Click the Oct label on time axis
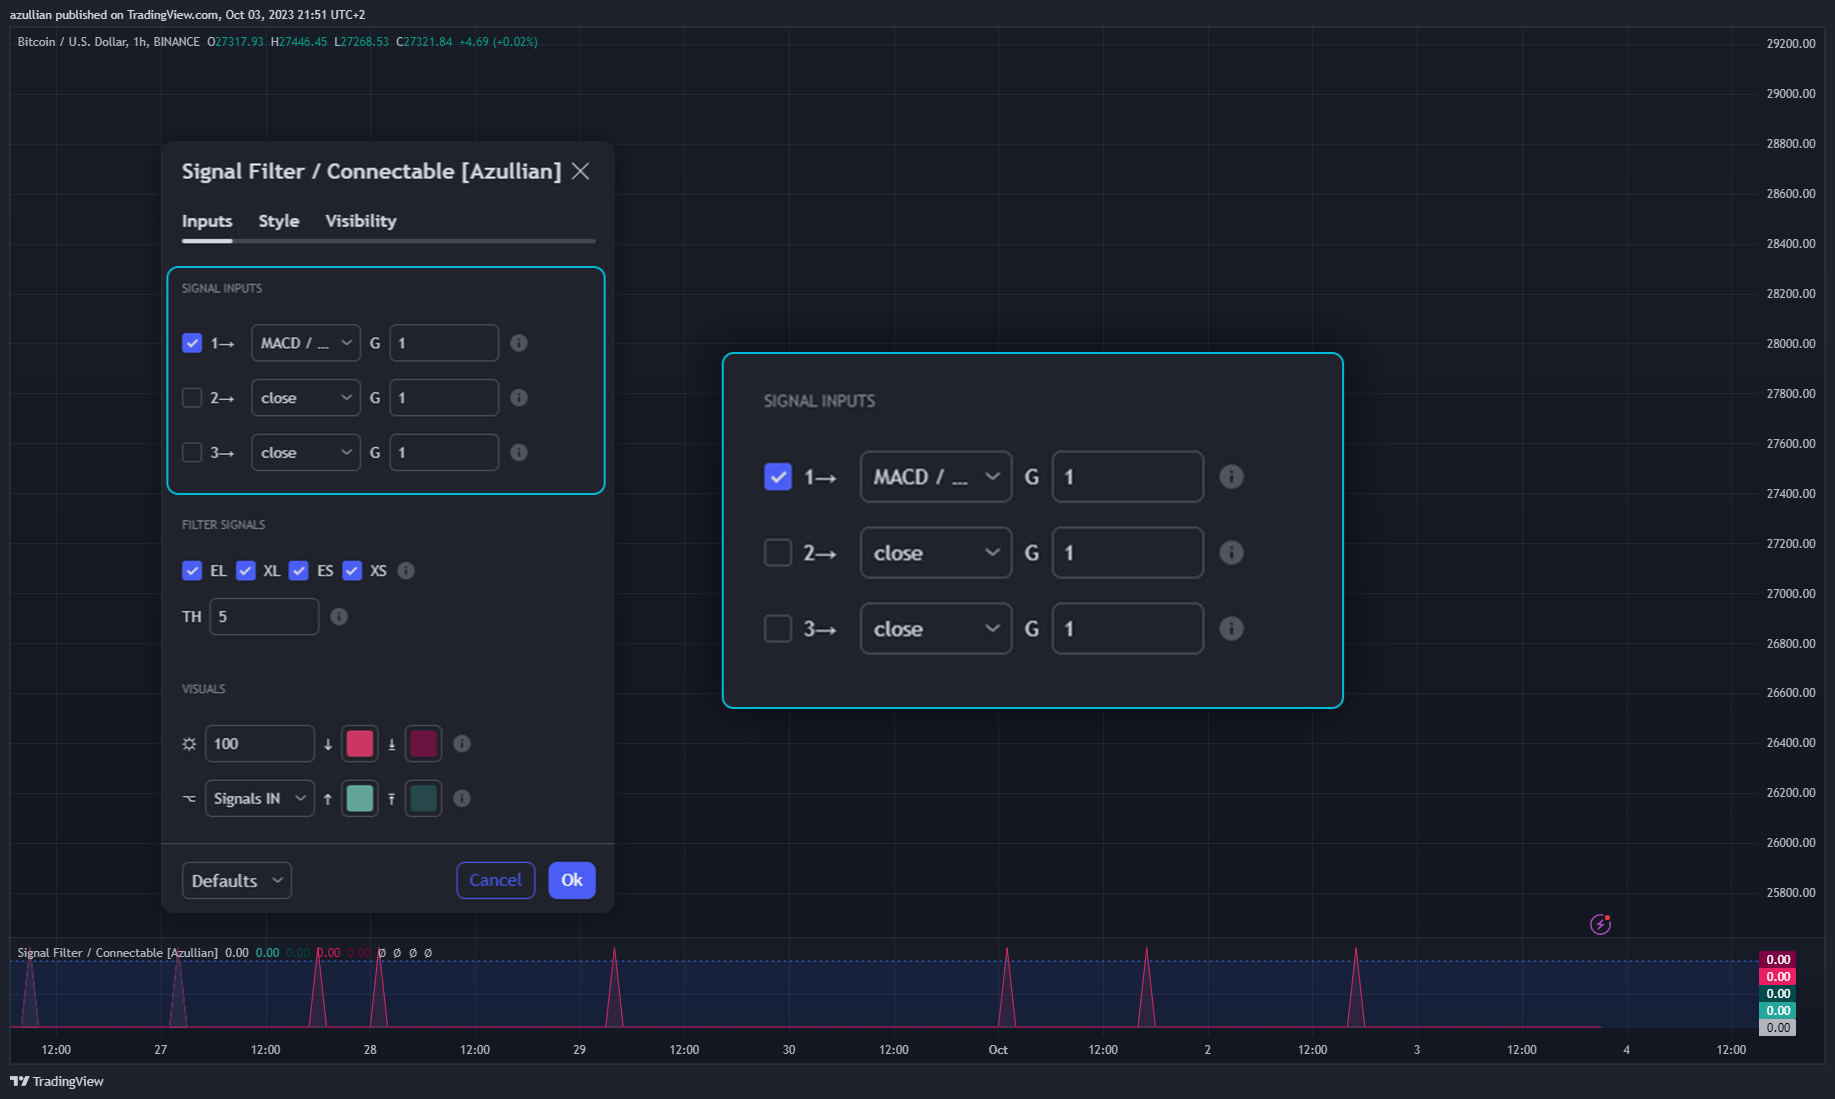The width and height of the screenshot is (1835, 1099). click(x=998, y=1050)
